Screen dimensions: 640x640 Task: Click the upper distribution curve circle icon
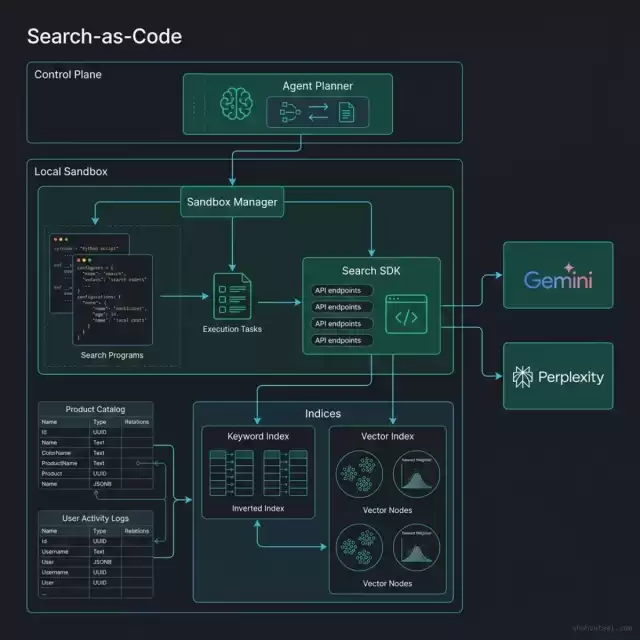coord(416,474)
